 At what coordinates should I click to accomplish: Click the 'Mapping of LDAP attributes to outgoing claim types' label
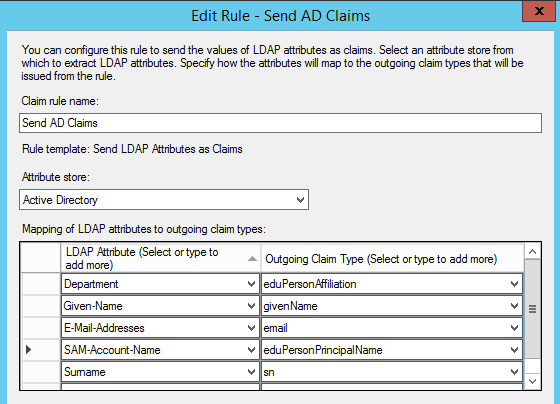click(144, 229)
